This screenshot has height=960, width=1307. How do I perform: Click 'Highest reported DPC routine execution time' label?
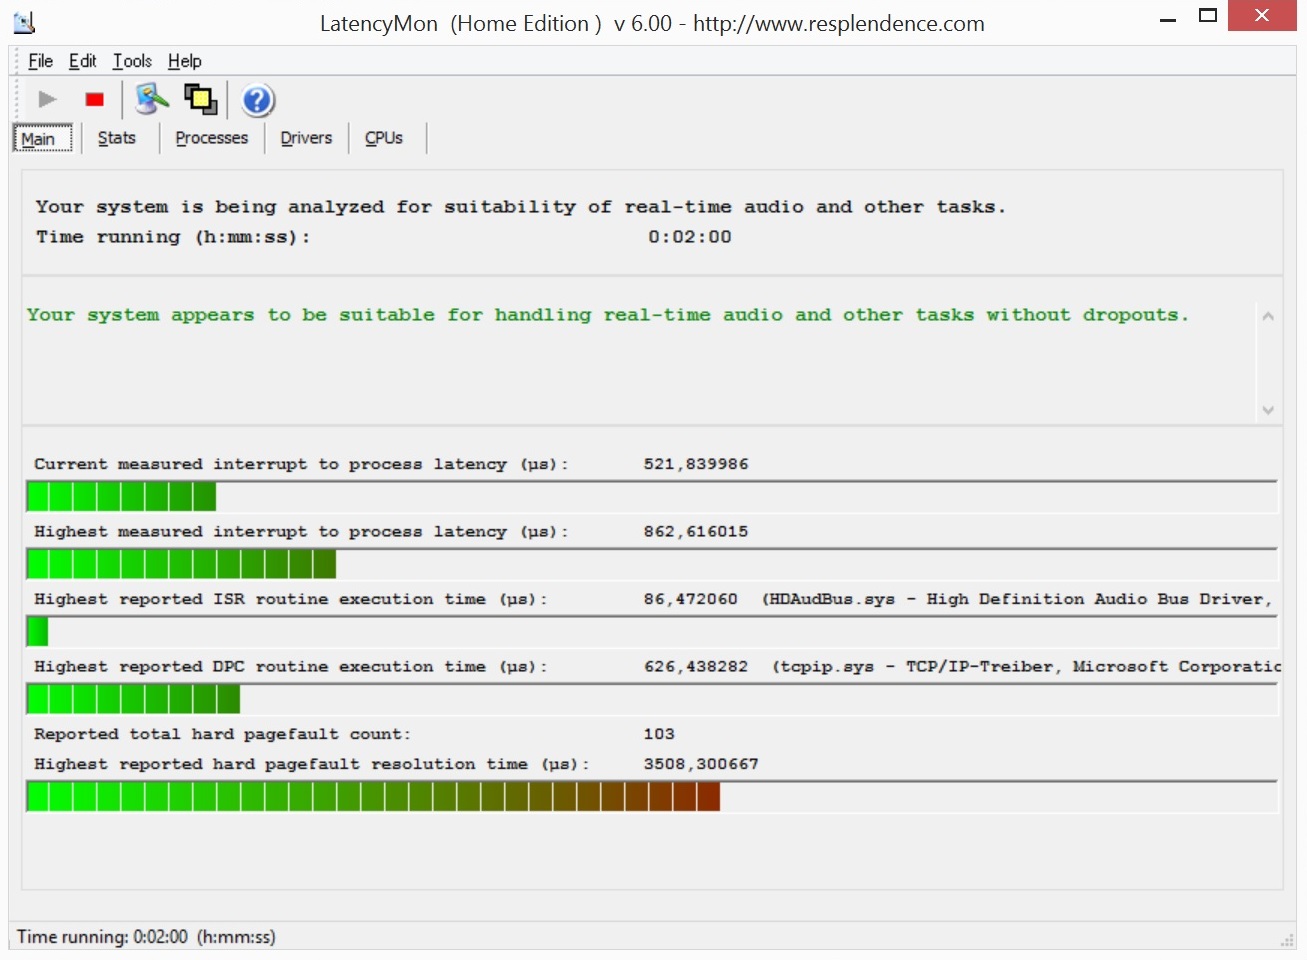(291, 667)
